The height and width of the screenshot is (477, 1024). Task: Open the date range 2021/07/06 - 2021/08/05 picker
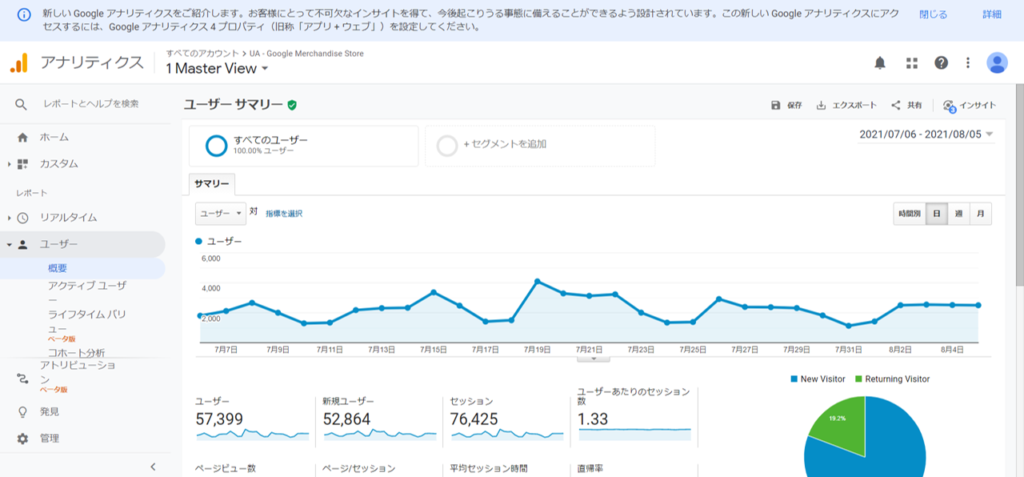click(x=926, y=135)
